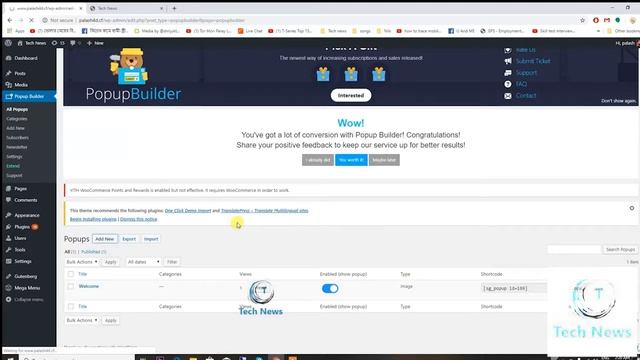Open Subscribers under Popup Builder
640x360 pixels.
pyautogui.click(x=18, y=138)
